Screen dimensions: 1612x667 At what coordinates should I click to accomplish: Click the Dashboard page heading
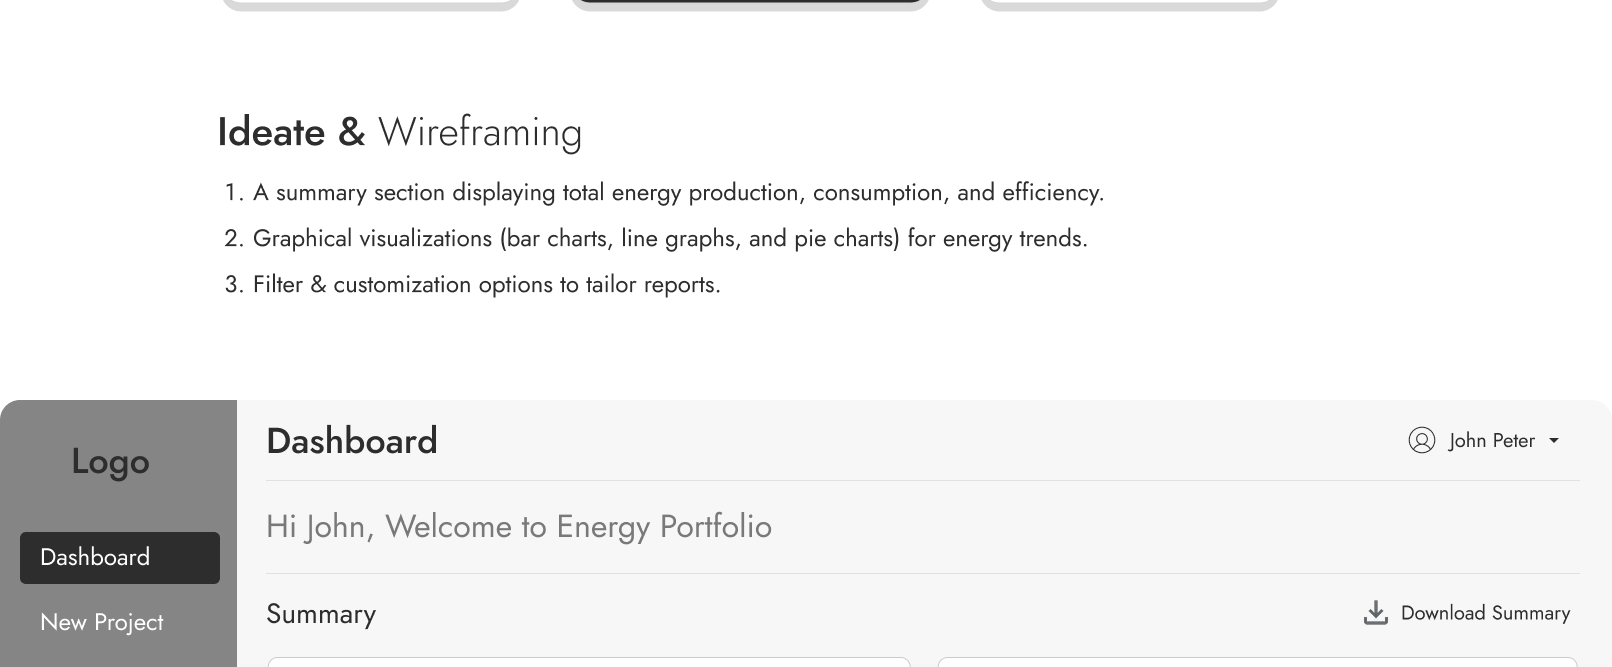pos(352,441)
